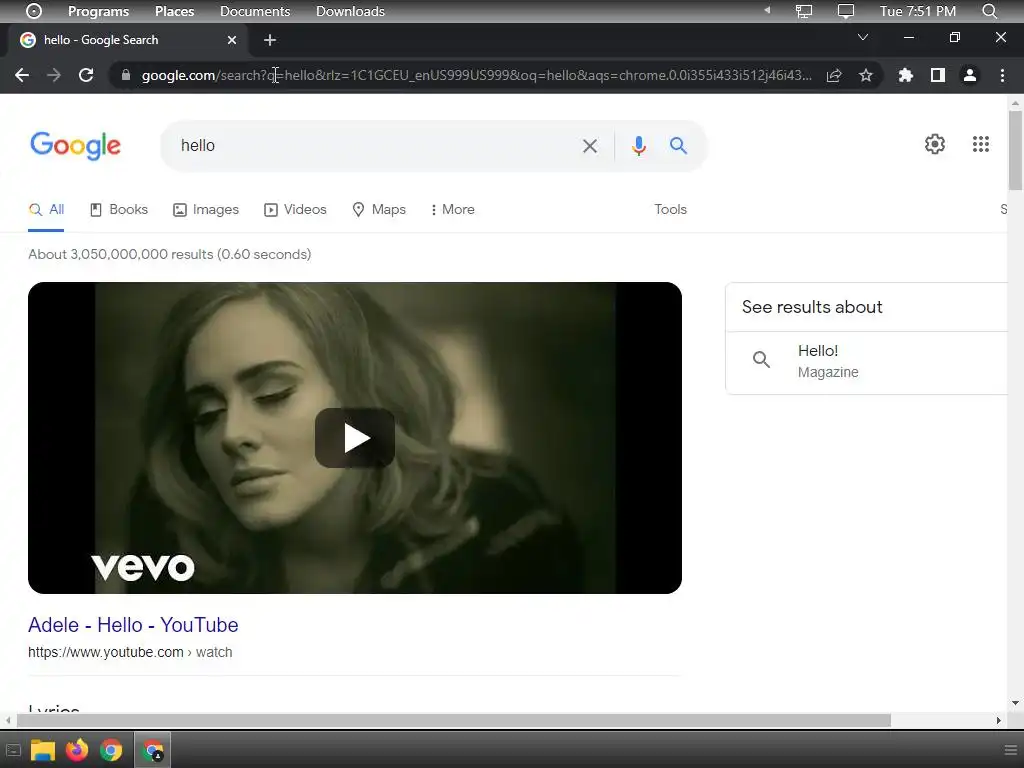Open the Chrome profile avatar
Screen dimensions: 1024x768
point(970,75)
